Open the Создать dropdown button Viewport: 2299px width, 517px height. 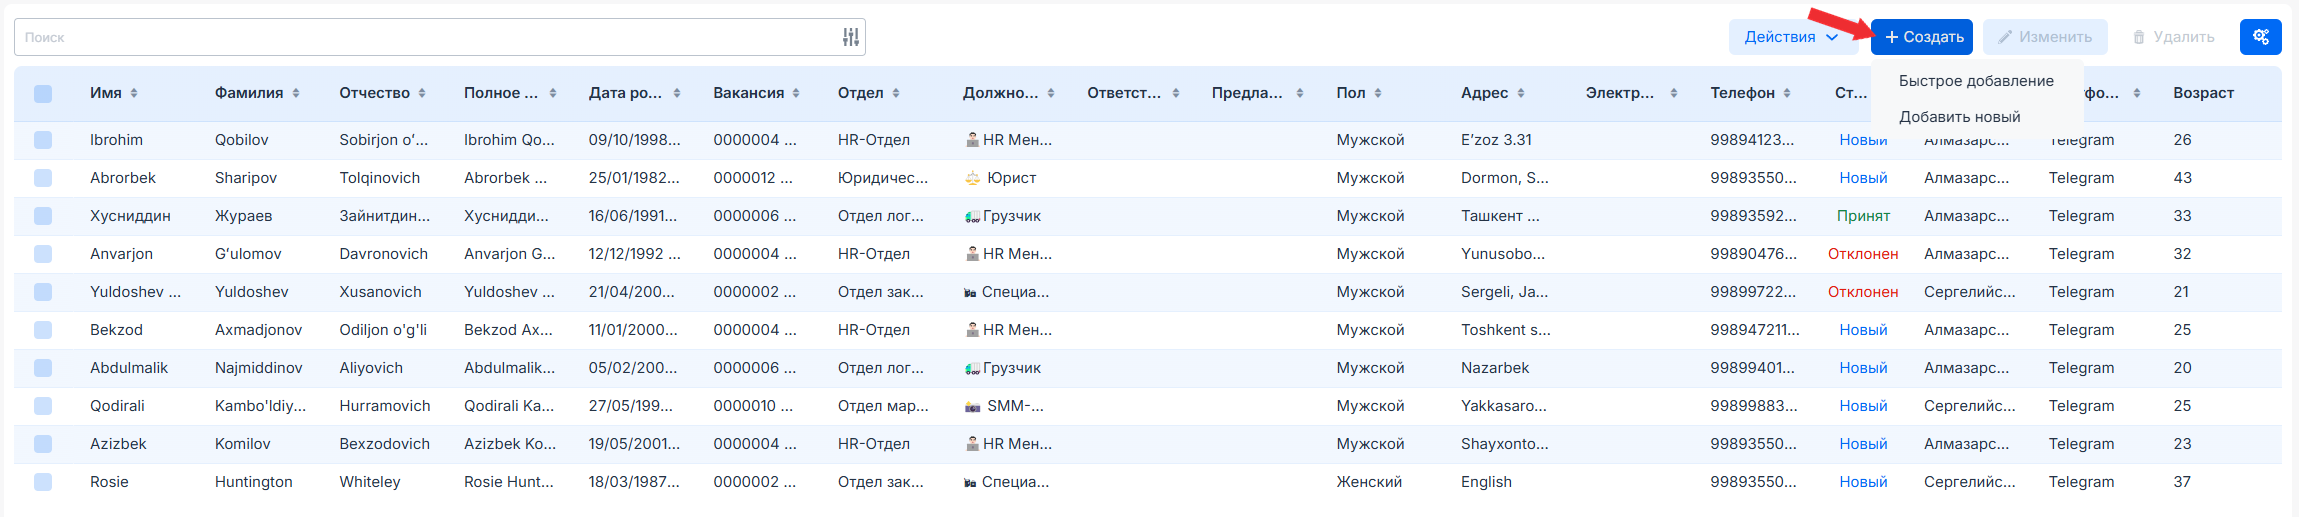tap(1922, 37)
